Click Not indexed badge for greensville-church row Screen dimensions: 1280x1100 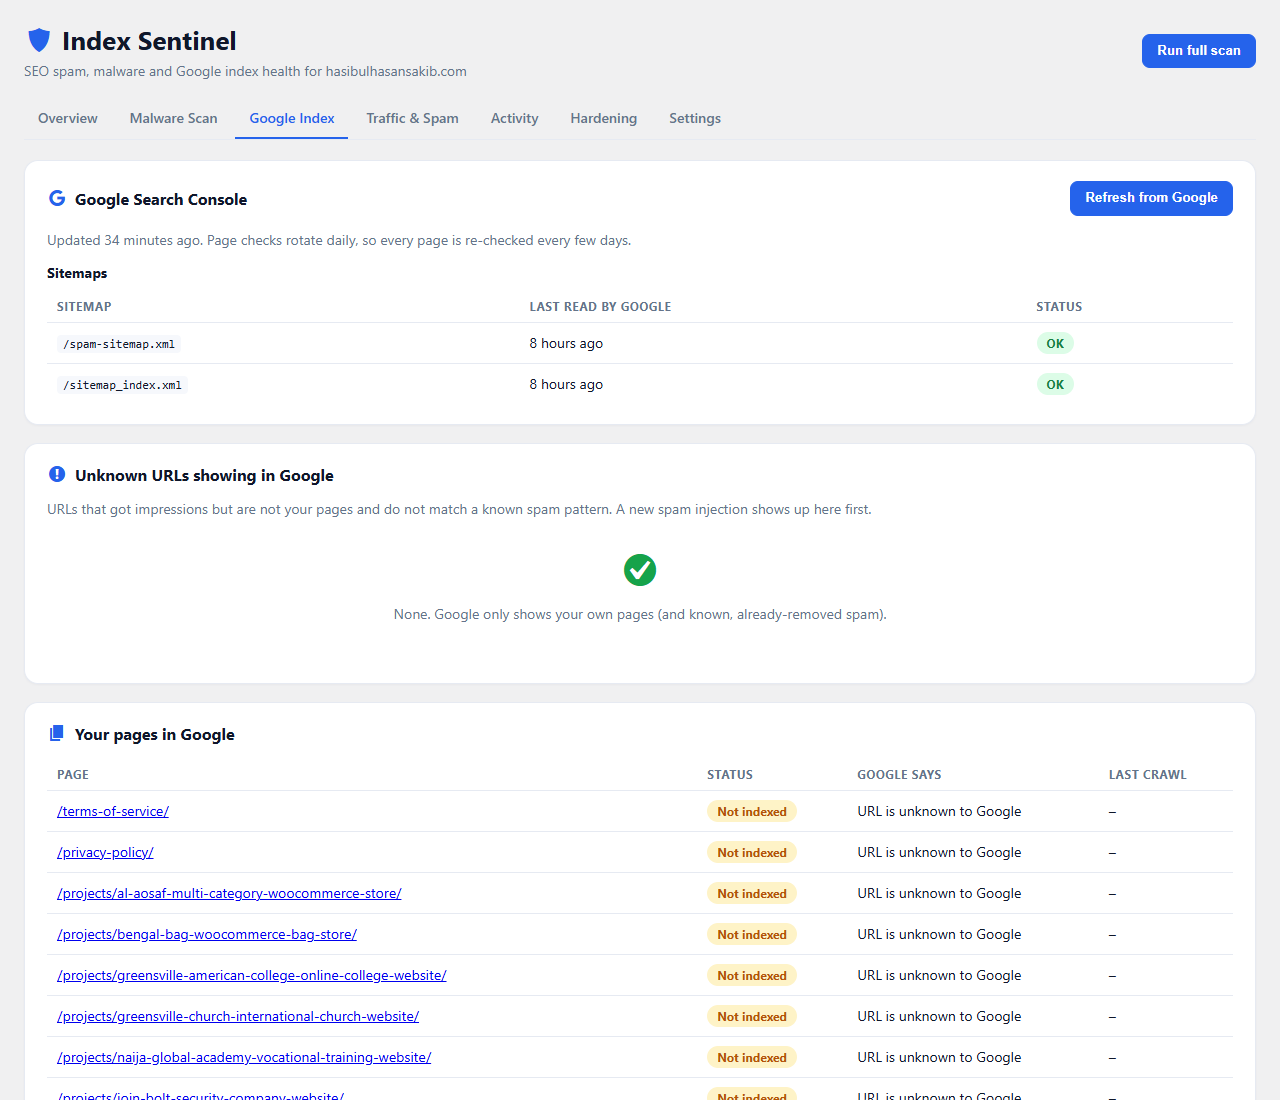(x=752, y=1016)
